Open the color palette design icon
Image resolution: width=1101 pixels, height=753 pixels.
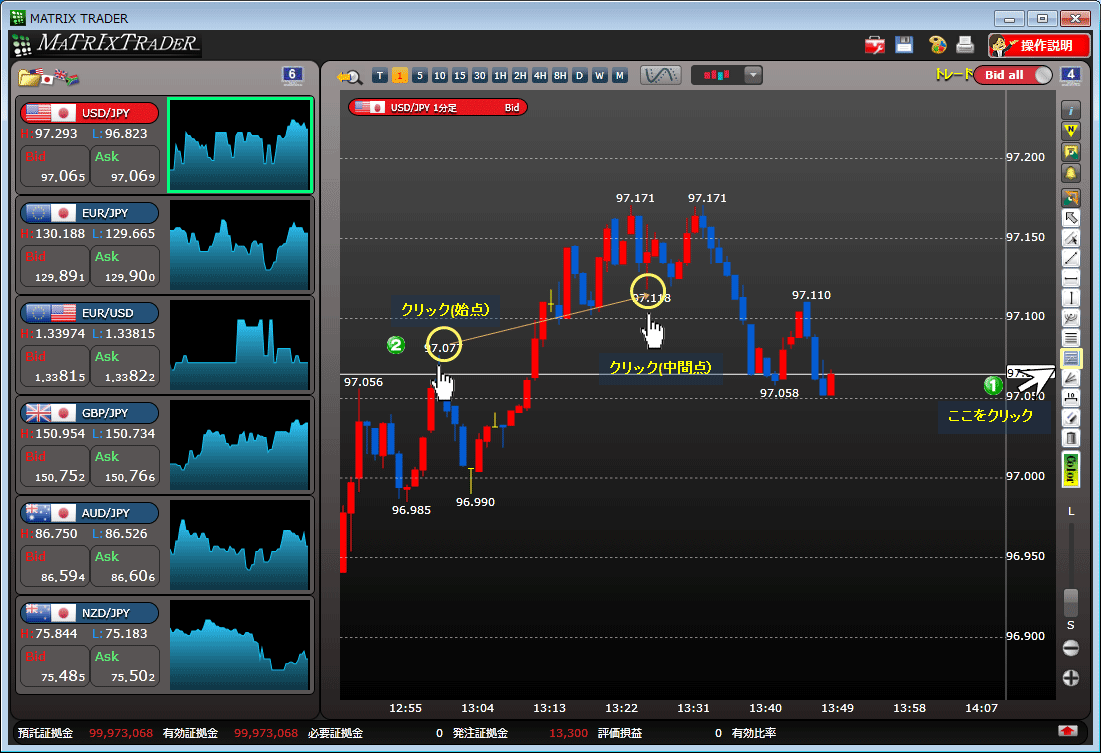coord(937,45)
